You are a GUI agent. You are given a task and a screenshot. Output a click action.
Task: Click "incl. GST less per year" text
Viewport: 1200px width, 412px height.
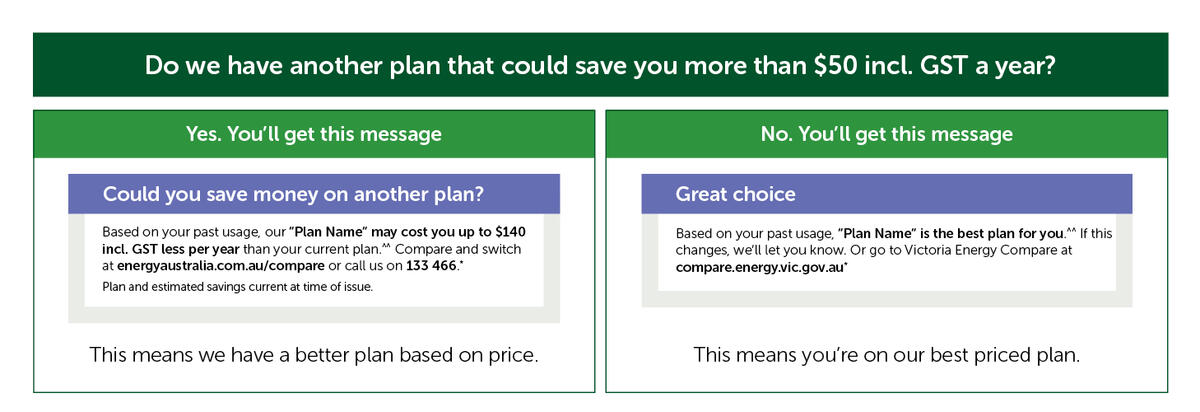[x=171, y=249]
